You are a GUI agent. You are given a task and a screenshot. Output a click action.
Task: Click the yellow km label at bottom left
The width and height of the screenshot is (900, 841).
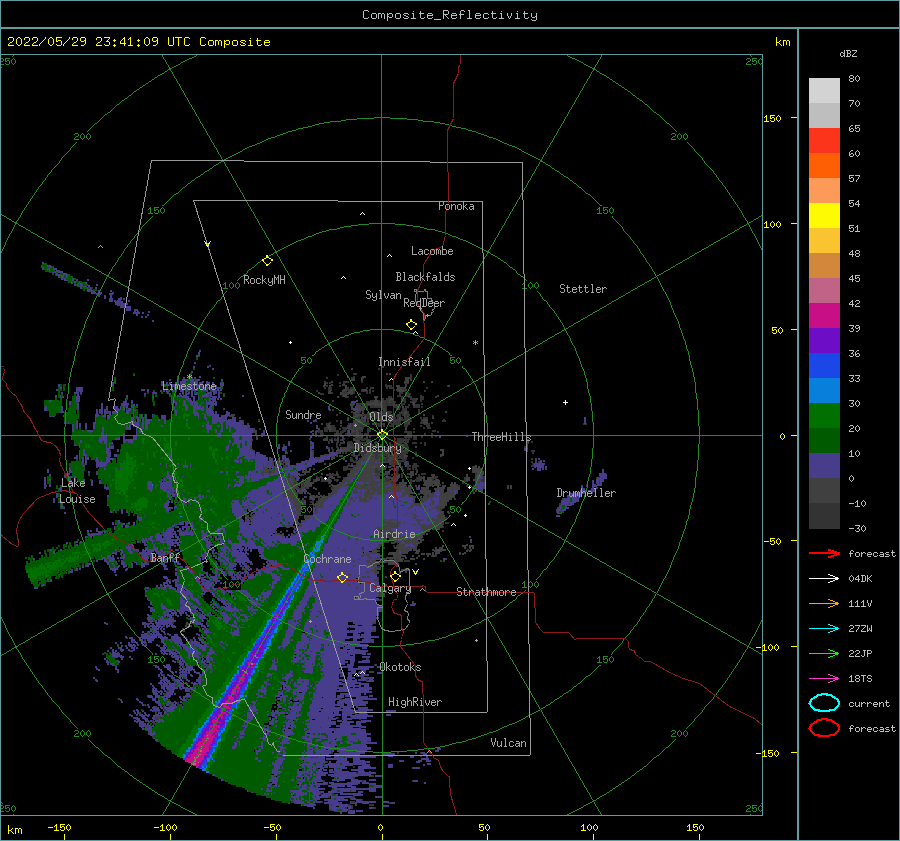click(14, 830)
